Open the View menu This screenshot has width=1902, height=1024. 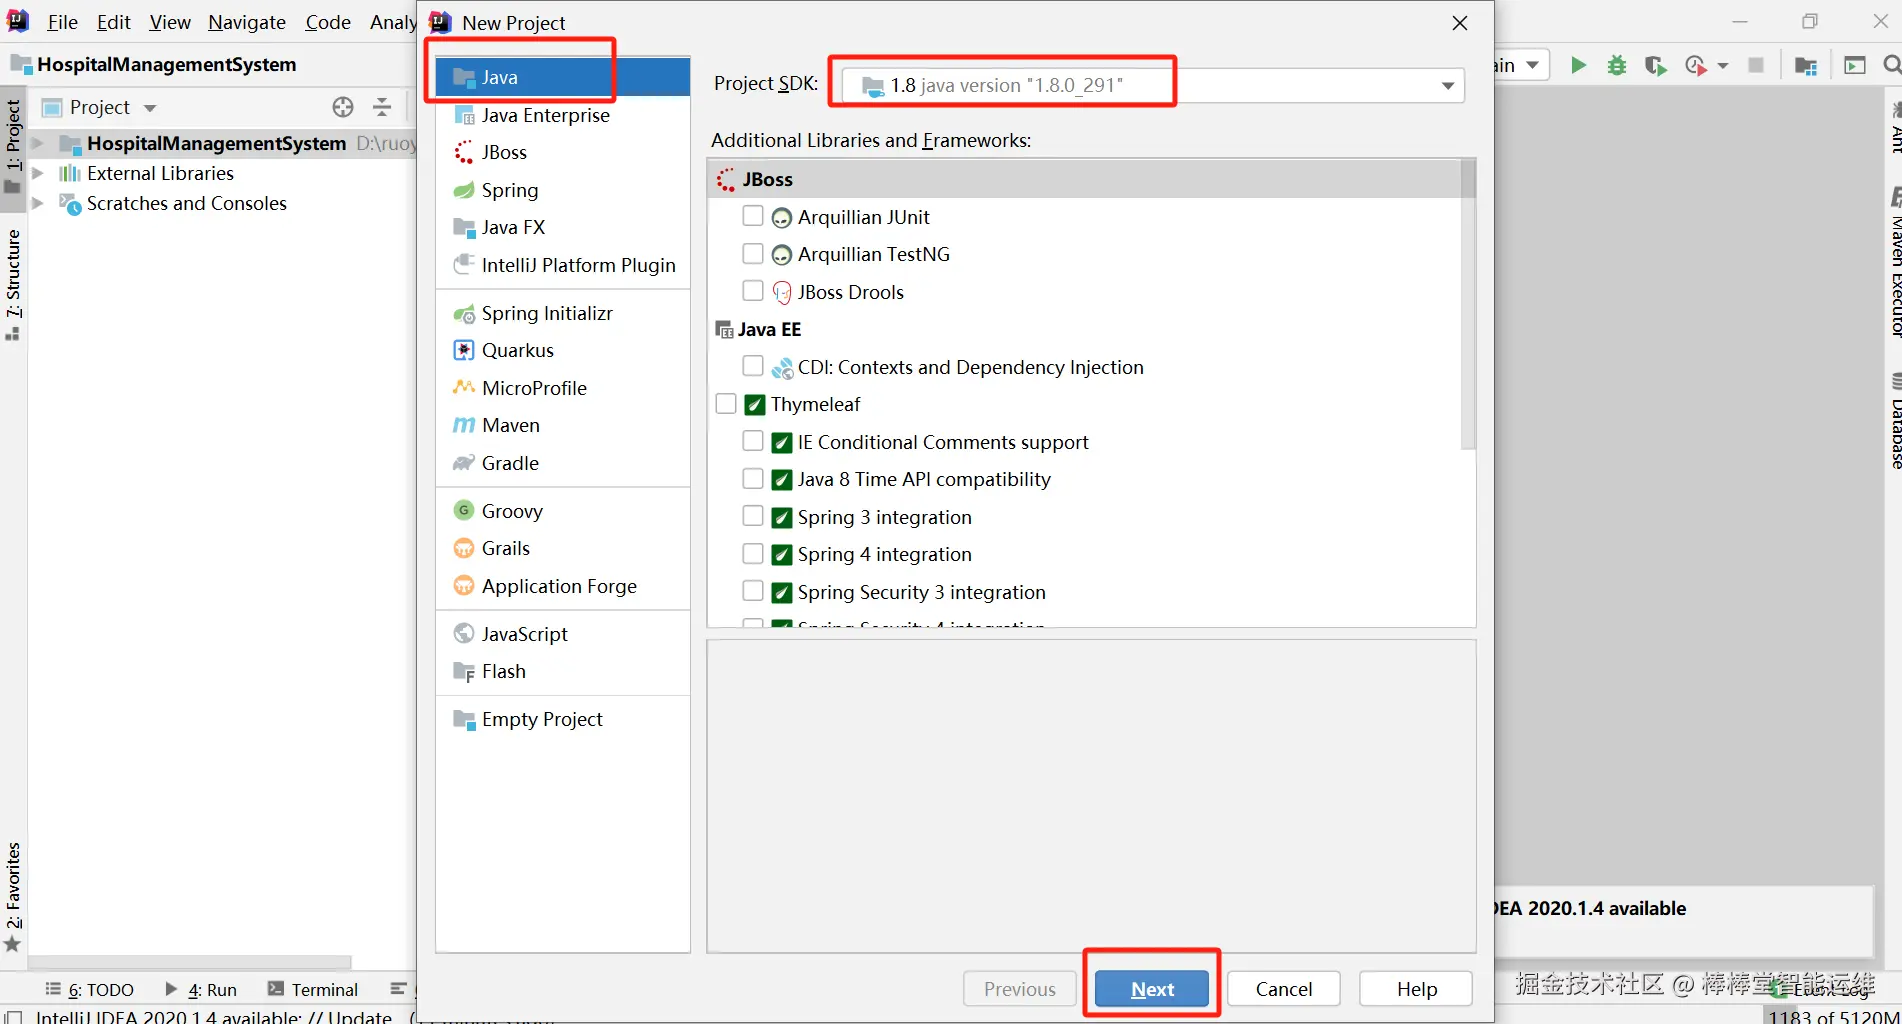pos(170,22)
